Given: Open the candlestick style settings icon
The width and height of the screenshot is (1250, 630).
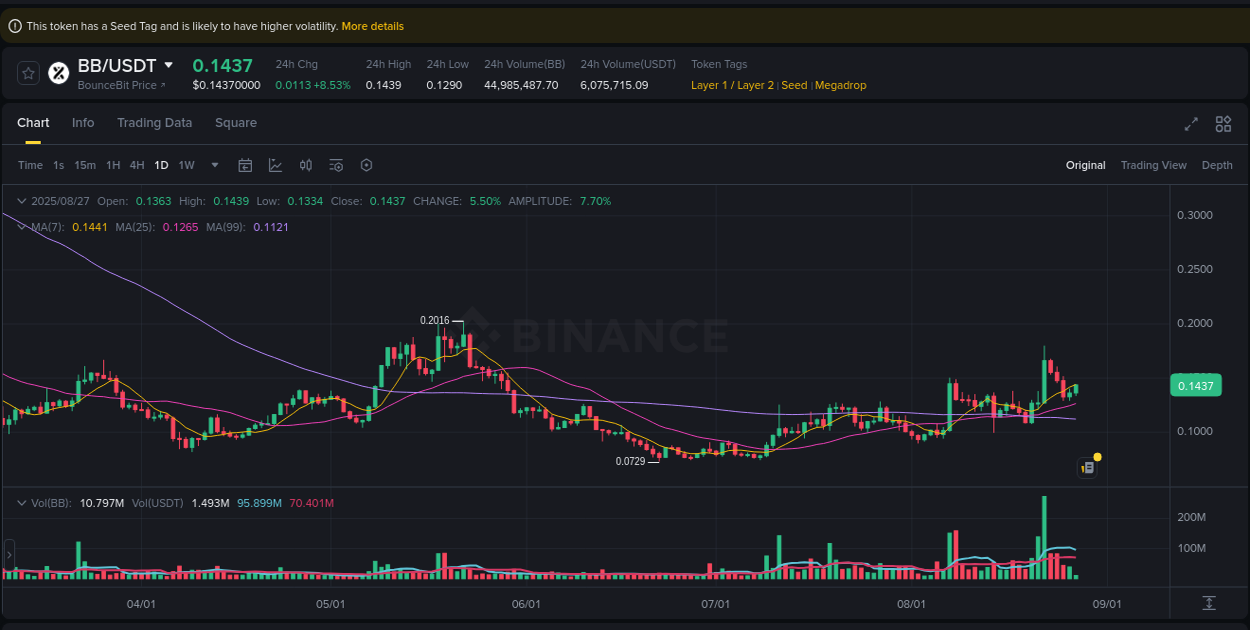Looking at the screenshot, I should 306,165.
